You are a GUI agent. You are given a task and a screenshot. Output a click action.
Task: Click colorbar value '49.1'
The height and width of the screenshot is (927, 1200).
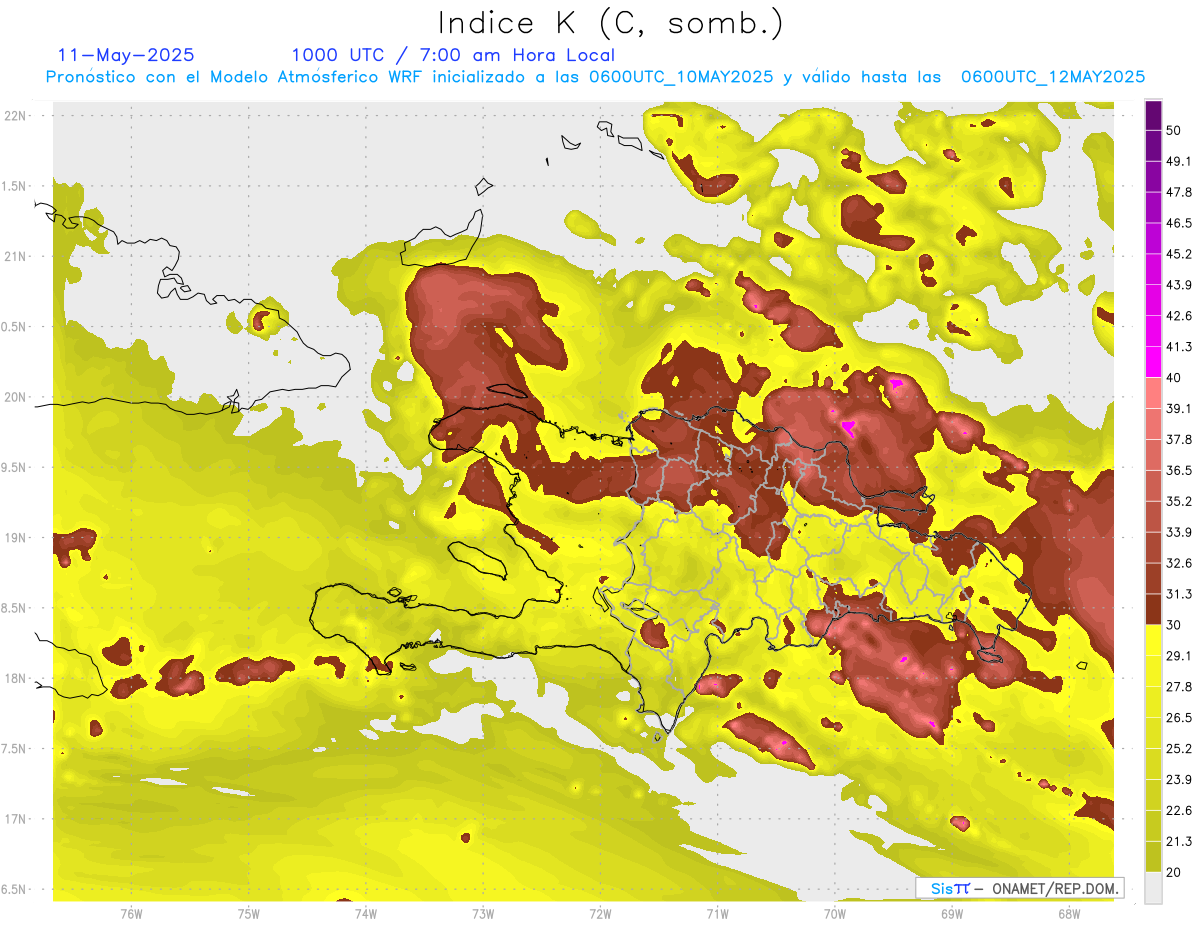(x=1179, y=161)
